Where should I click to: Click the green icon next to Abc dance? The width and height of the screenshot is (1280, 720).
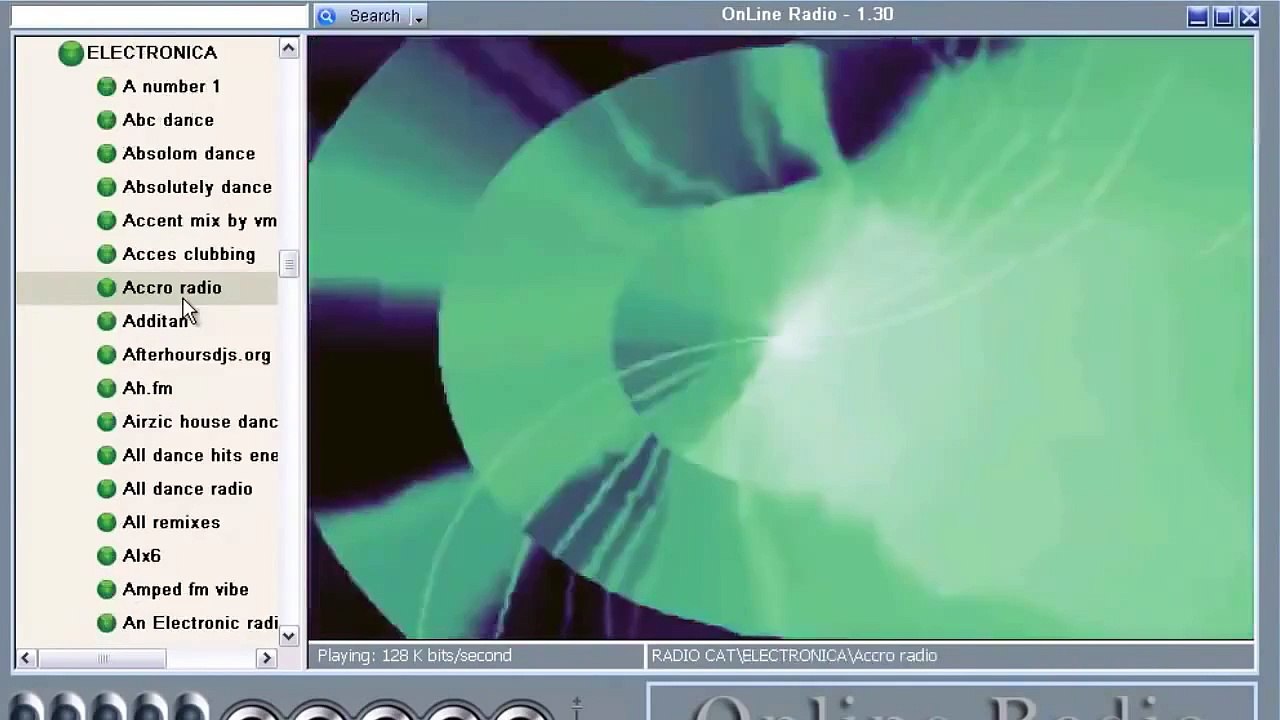click(x=107, y=120)
